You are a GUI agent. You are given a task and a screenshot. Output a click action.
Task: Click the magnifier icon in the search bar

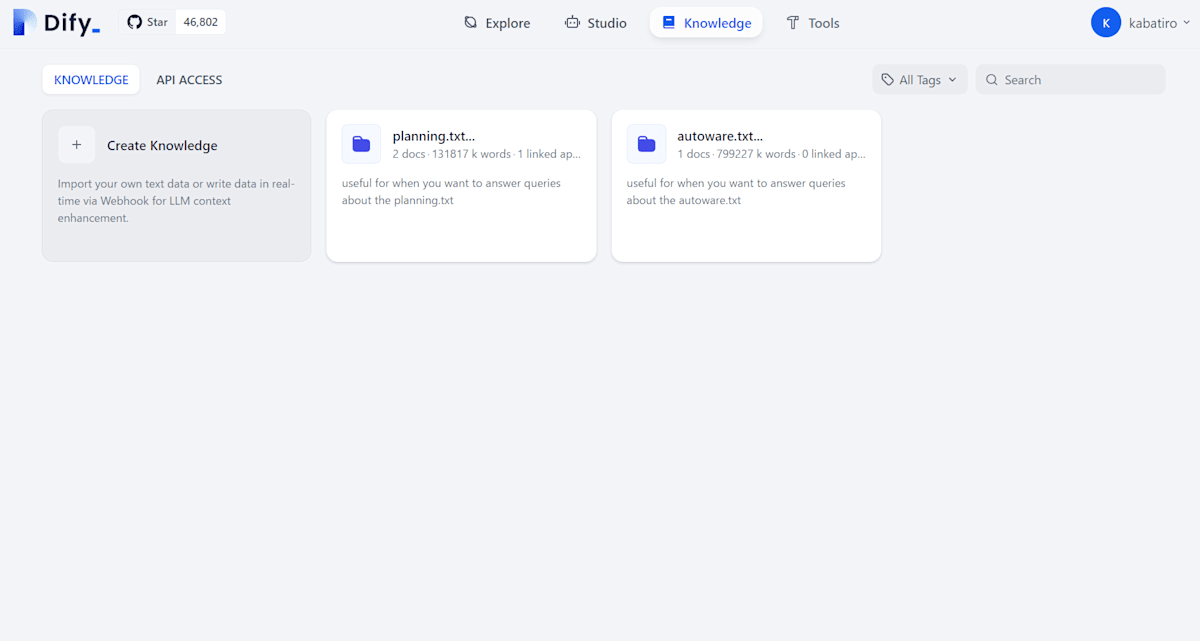pyautogui.click(x=991, y=79)
